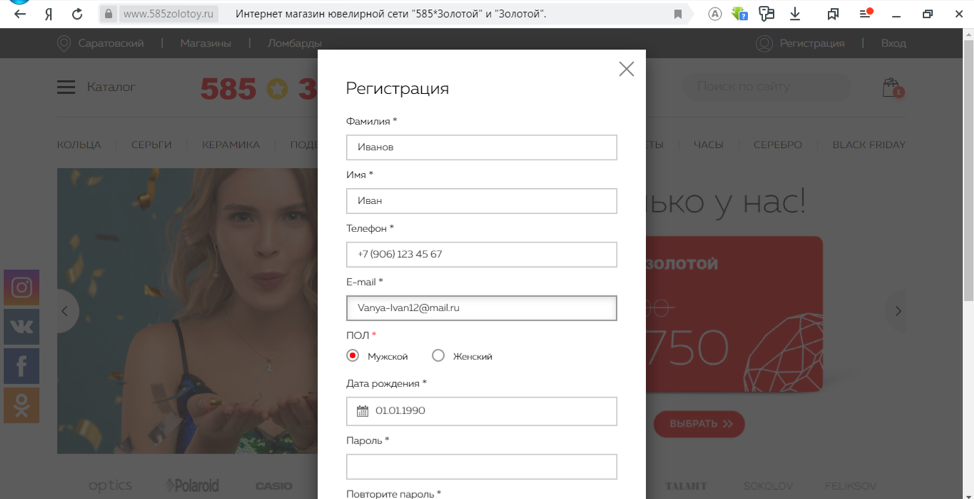
Task: Click into the Пароль input field
Action: [481, 466]
